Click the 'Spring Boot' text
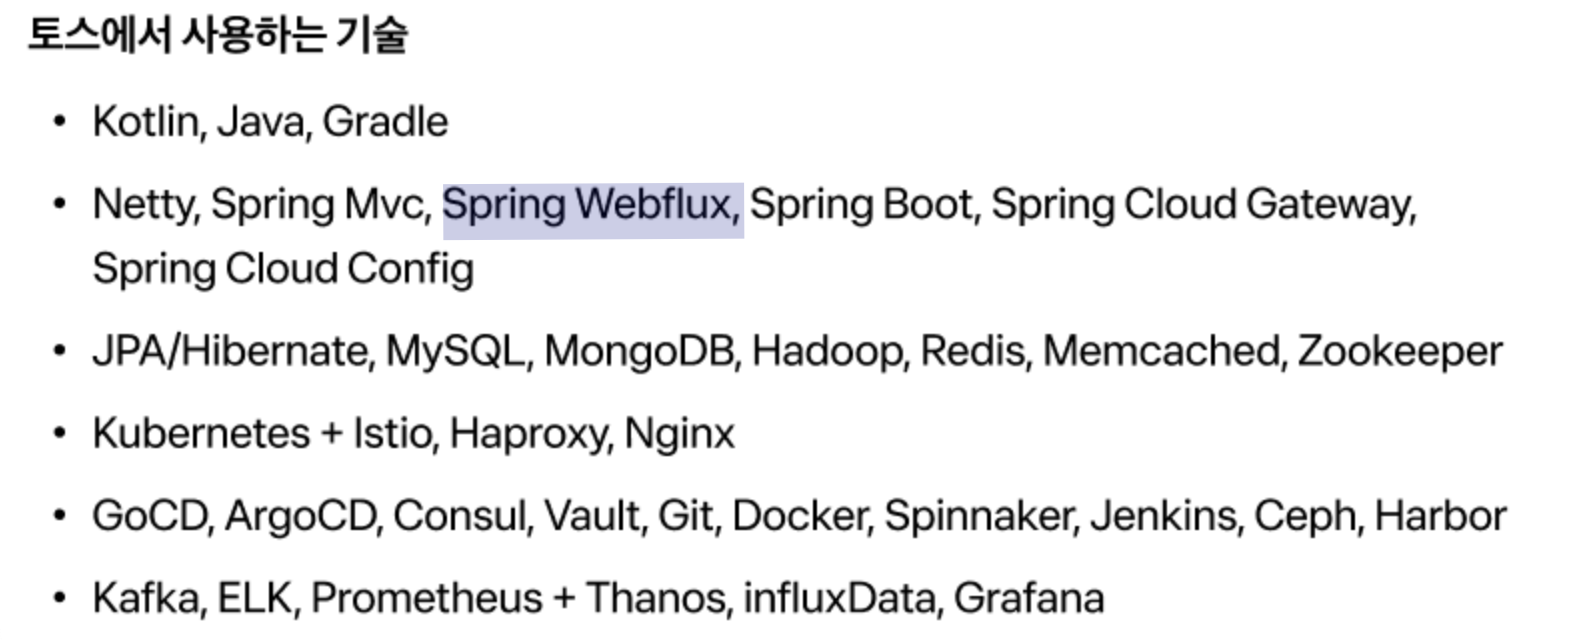 pos(861,205)
